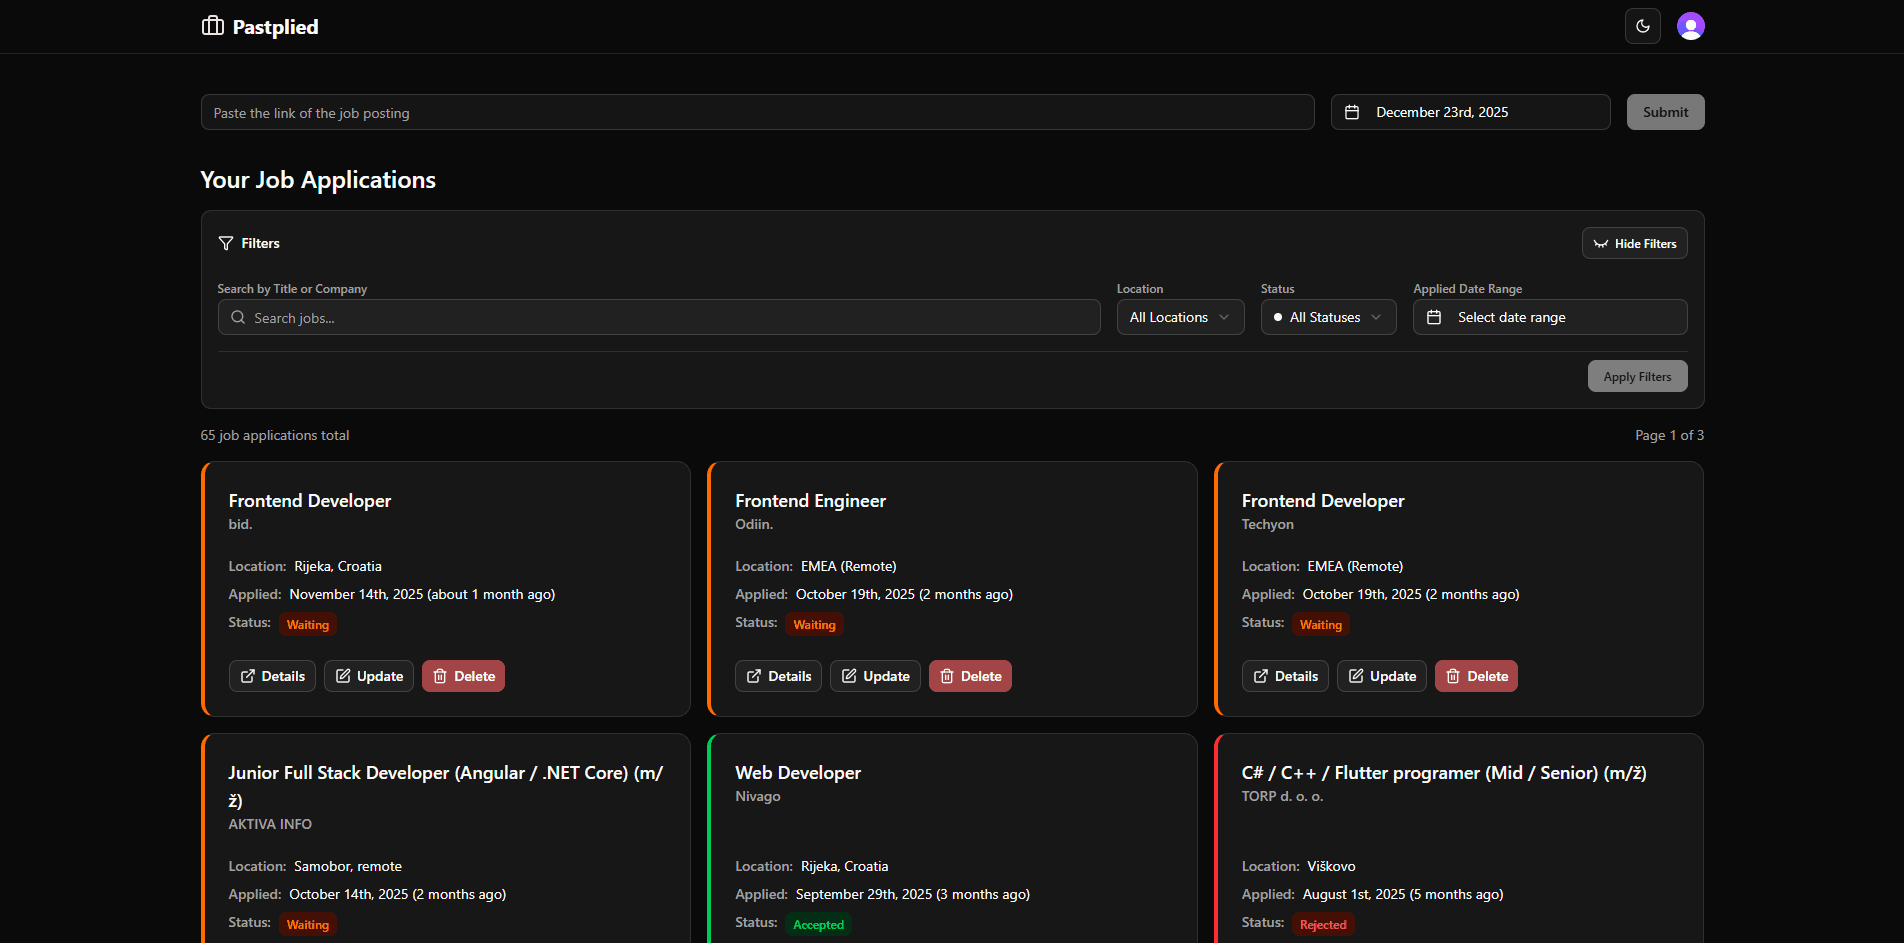The width and height of the screenshot is (1904, 943).
Task: Click magnifier icon in job search field
Action: tap(238, 318)
